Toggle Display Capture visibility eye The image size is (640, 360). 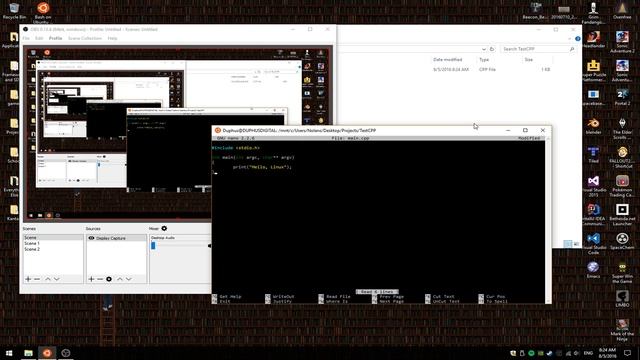click(91, 238)
